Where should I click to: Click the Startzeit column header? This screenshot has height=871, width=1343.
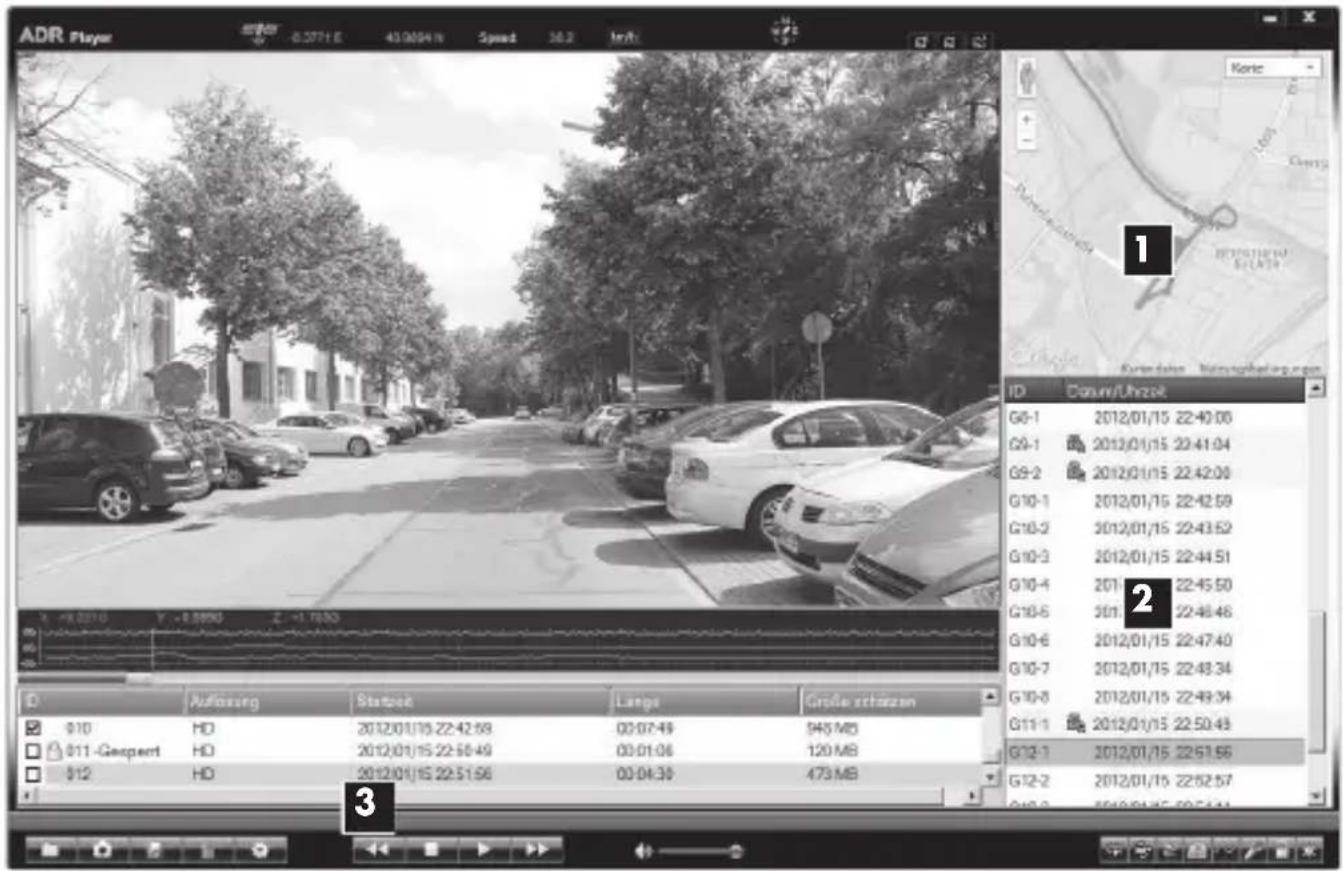(x=479, y=701)
